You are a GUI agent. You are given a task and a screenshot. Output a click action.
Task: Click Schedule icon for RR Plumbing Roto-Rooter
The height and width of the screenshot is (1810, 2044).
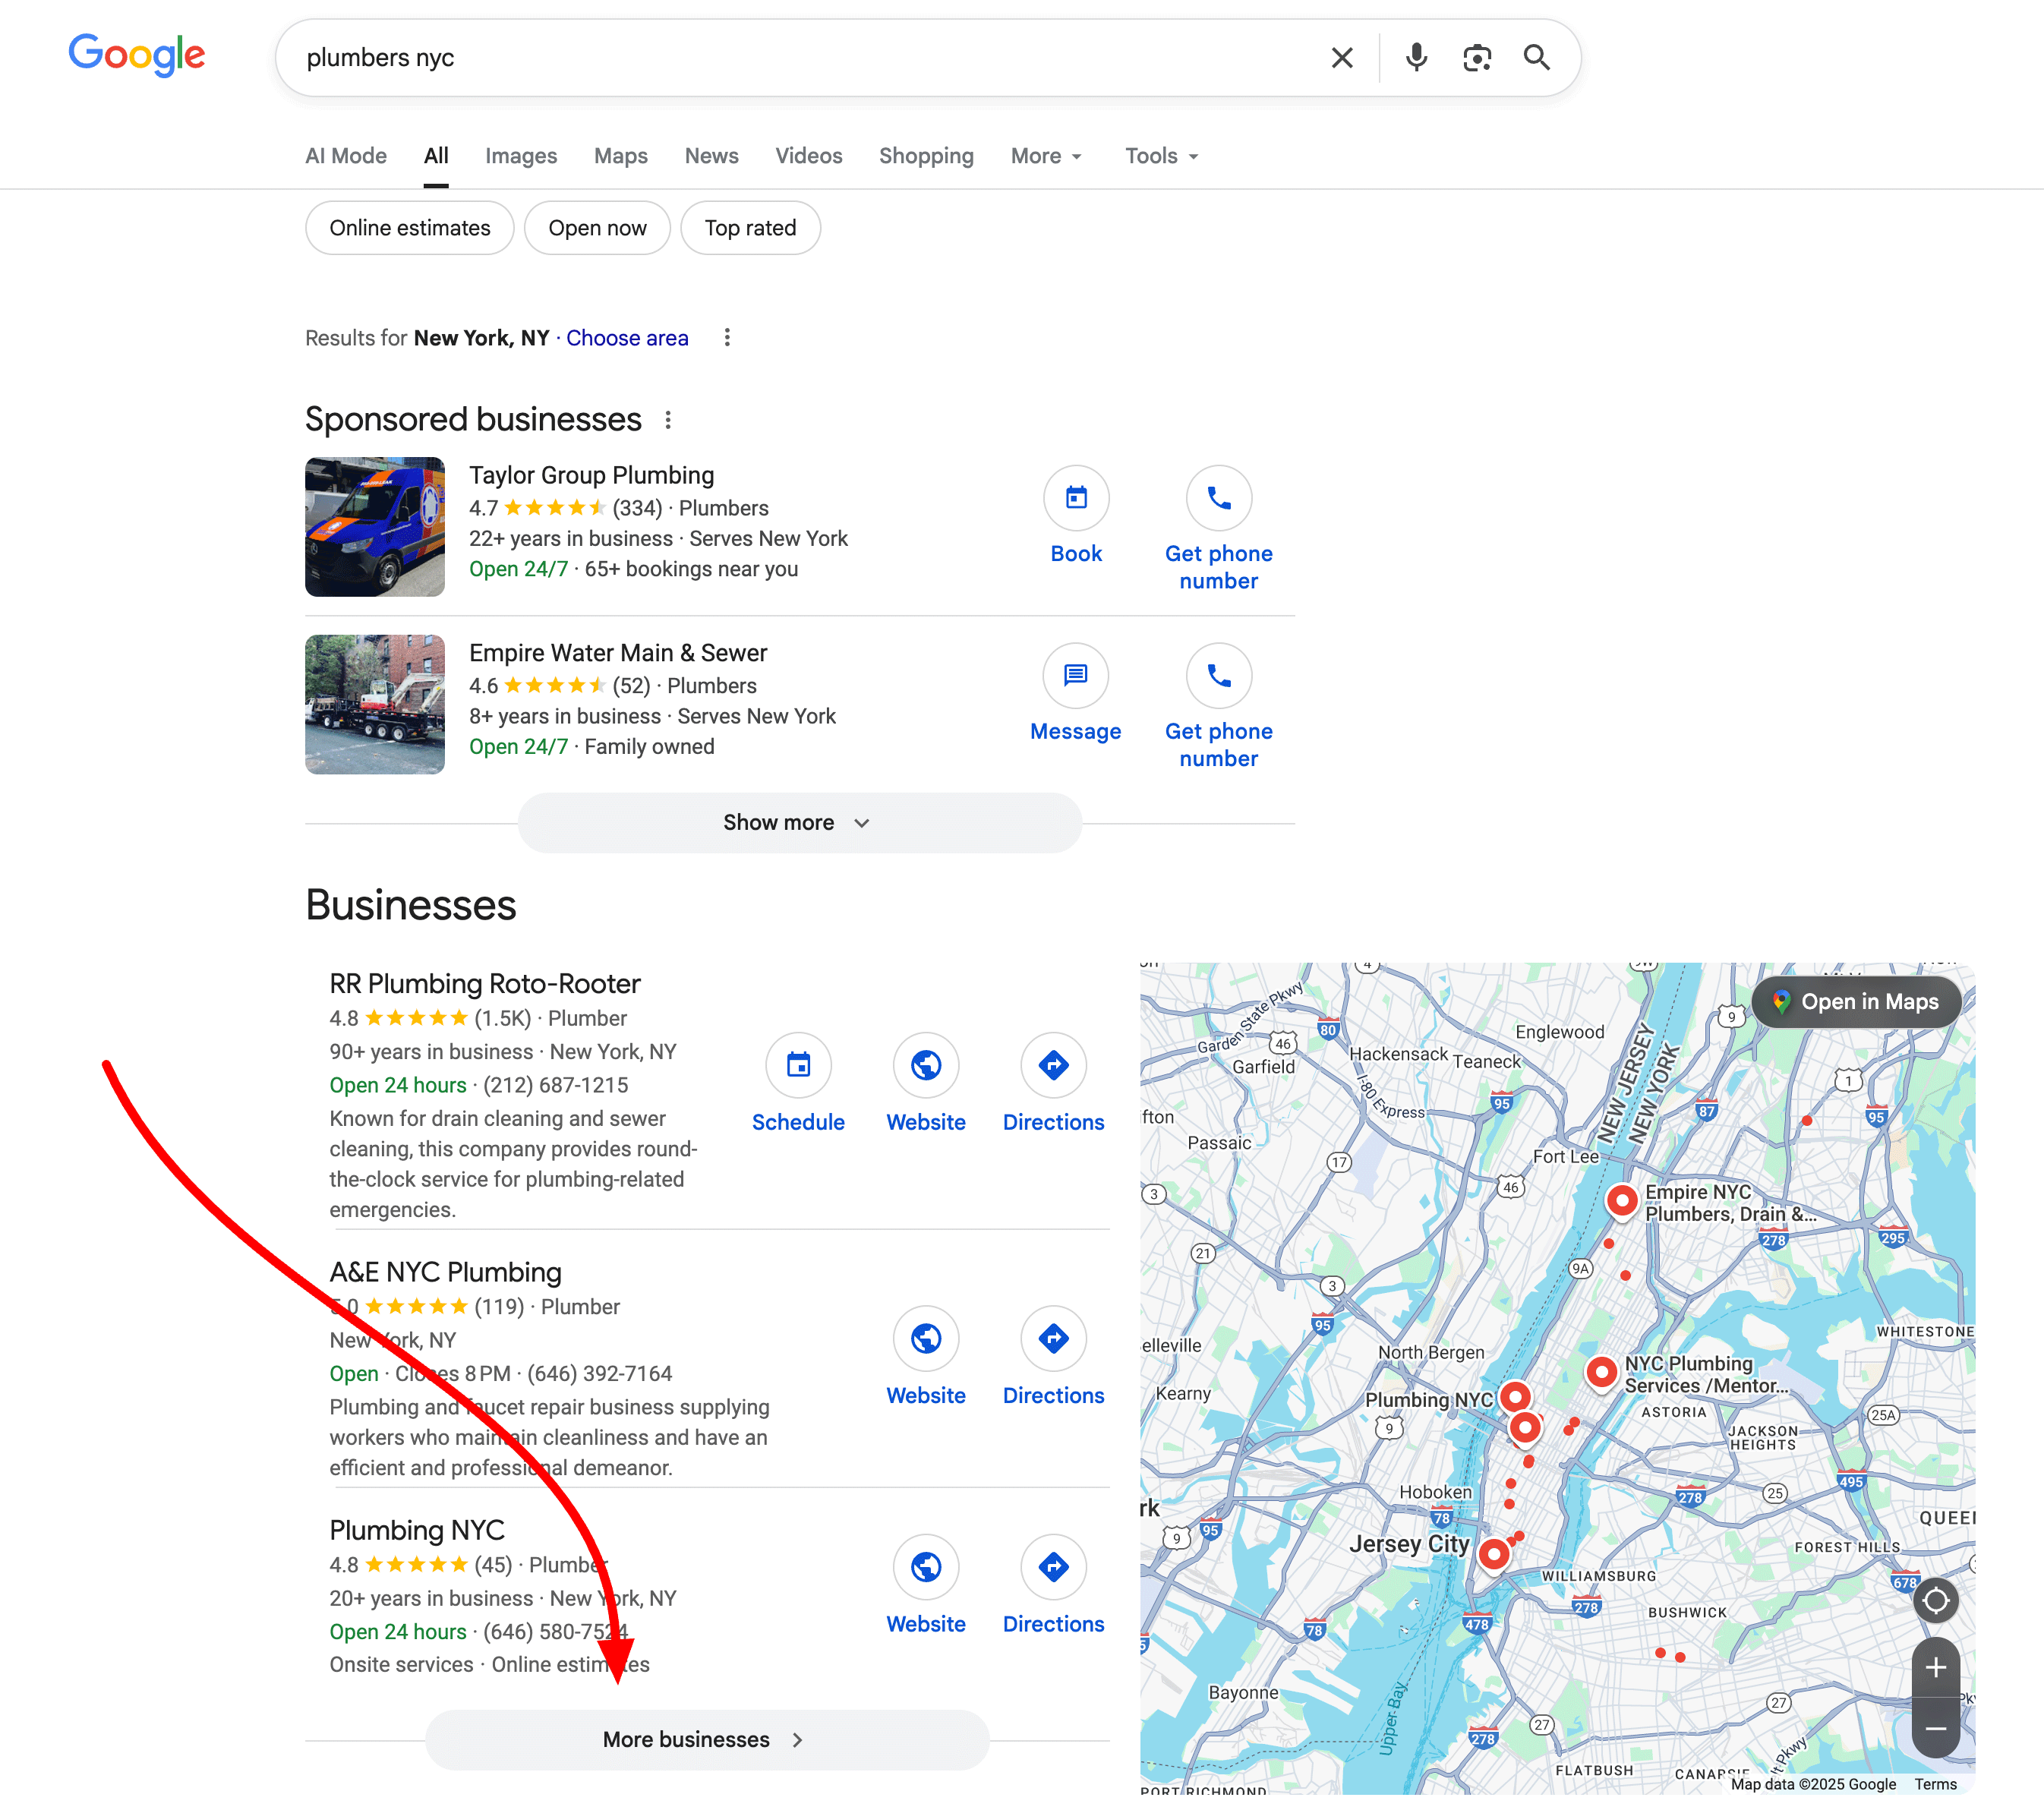798,1065
